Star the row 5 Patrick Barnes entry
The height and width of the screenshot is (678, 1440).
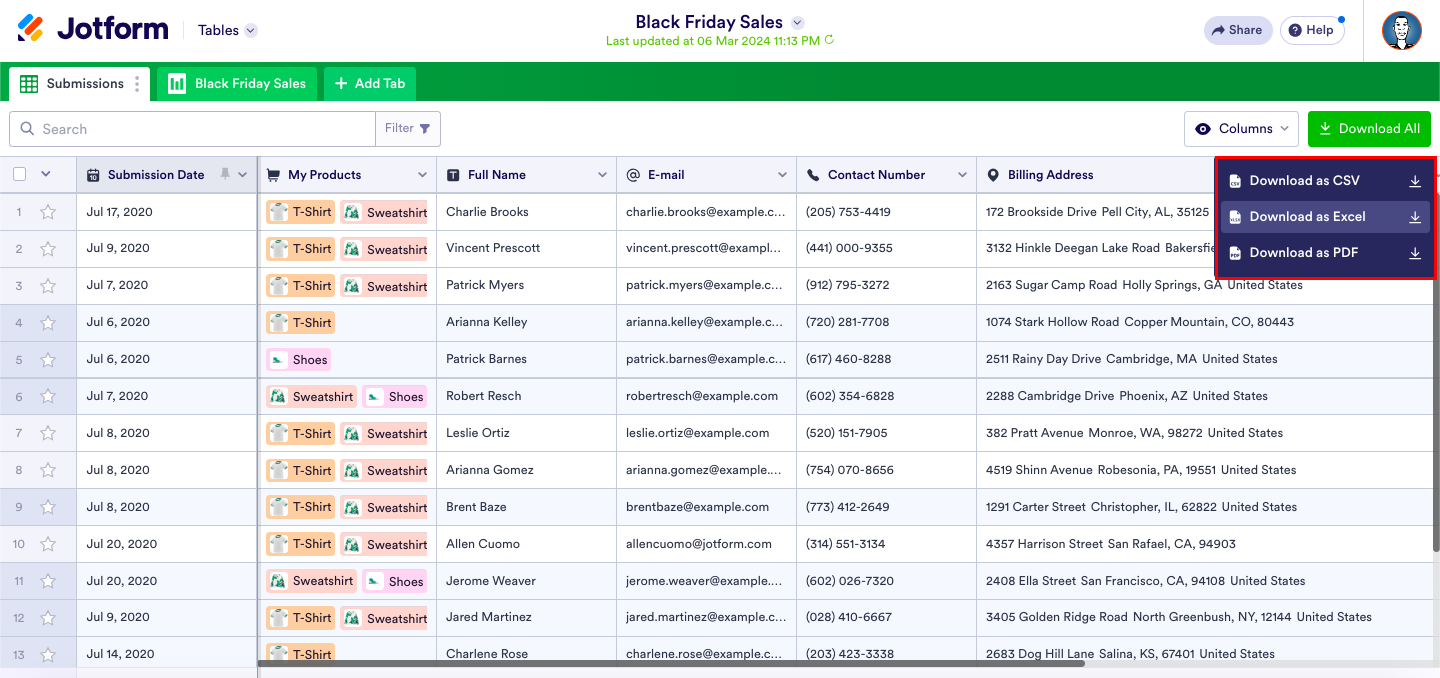(48, 360)
